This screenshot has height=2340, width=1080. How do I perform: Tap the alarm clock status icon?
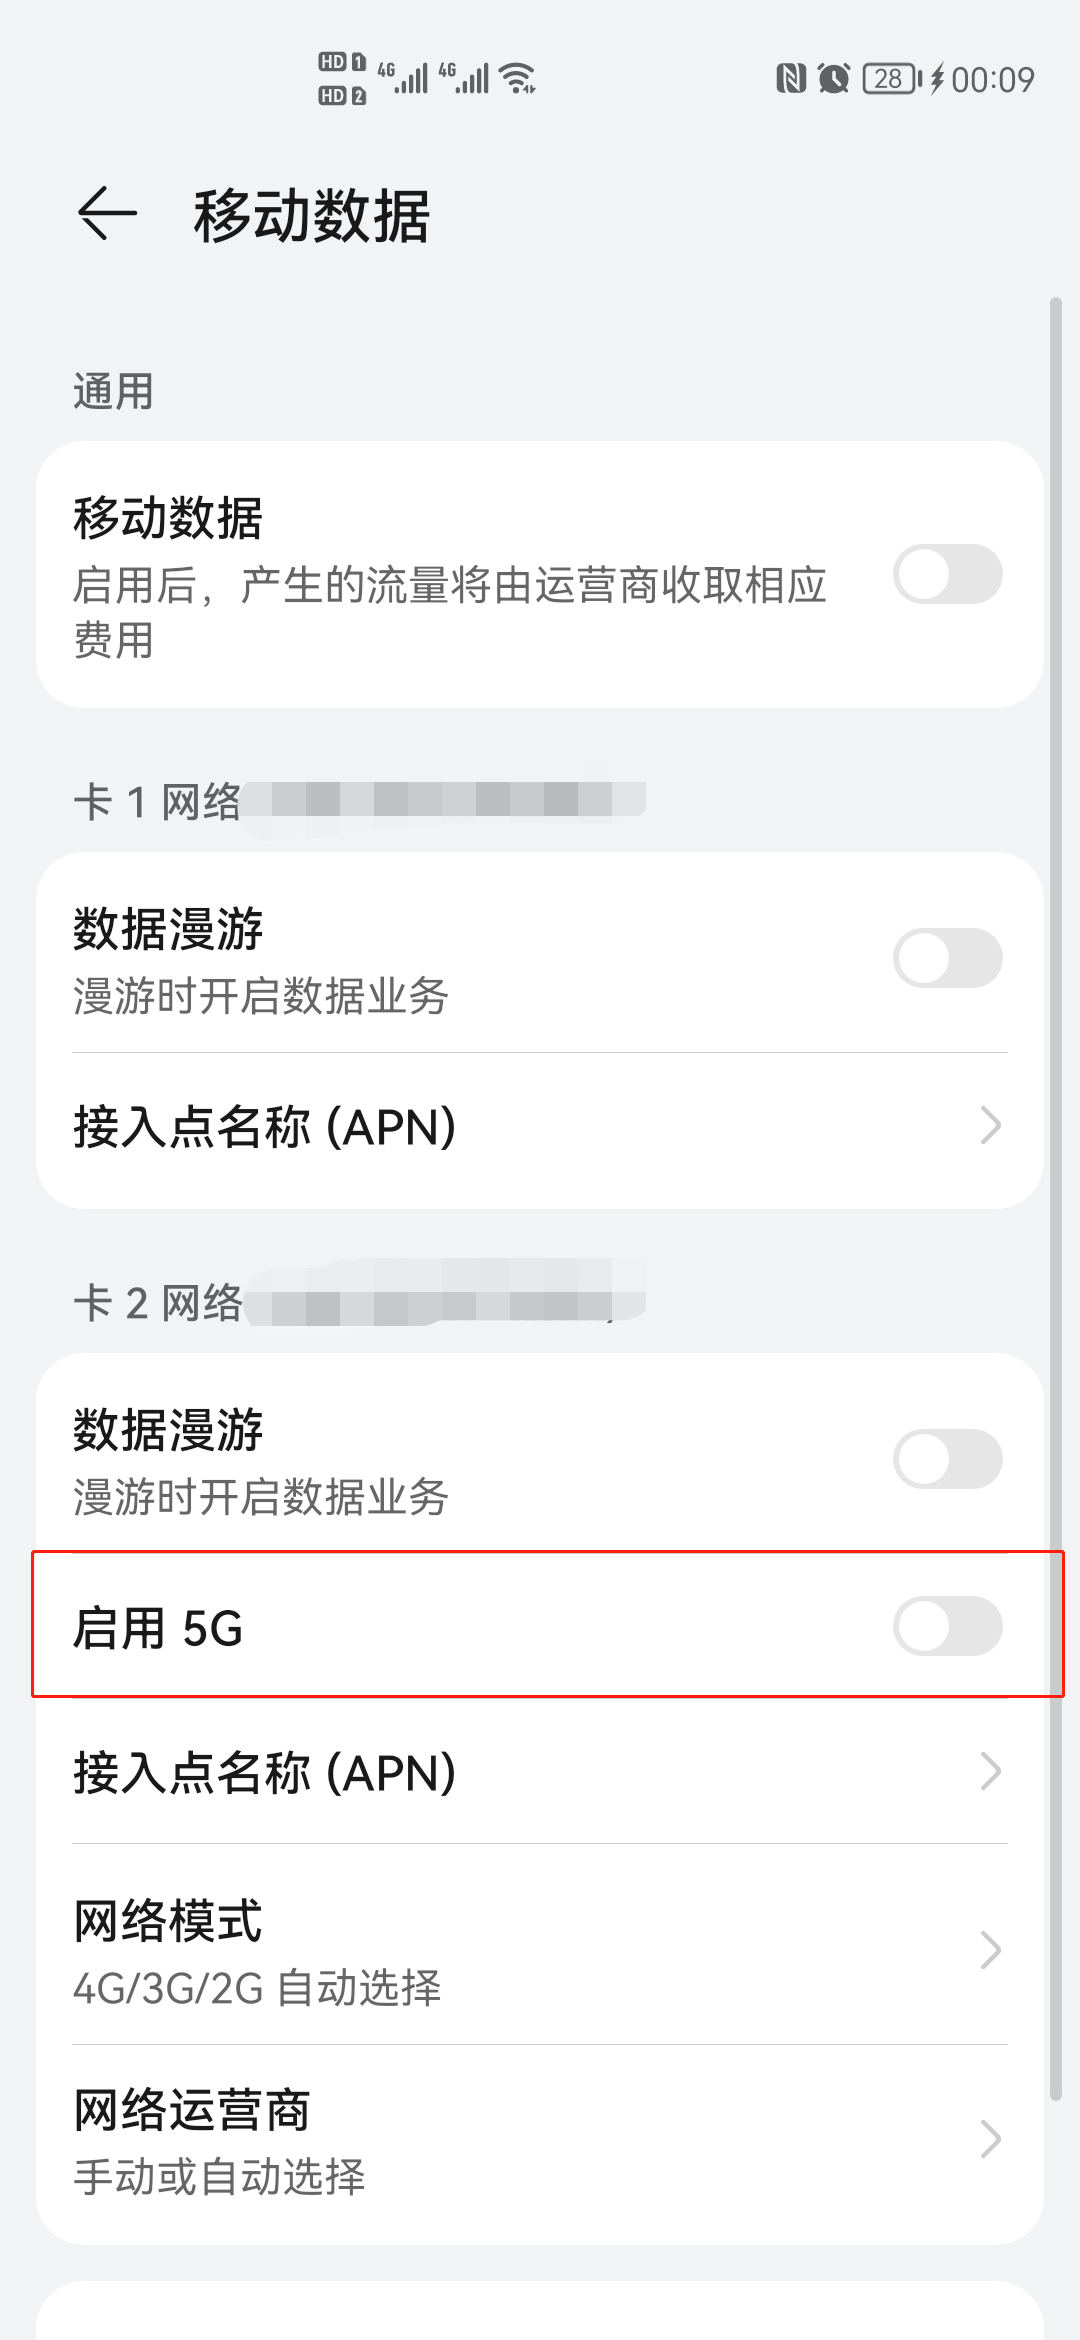(x=833, y=78)
